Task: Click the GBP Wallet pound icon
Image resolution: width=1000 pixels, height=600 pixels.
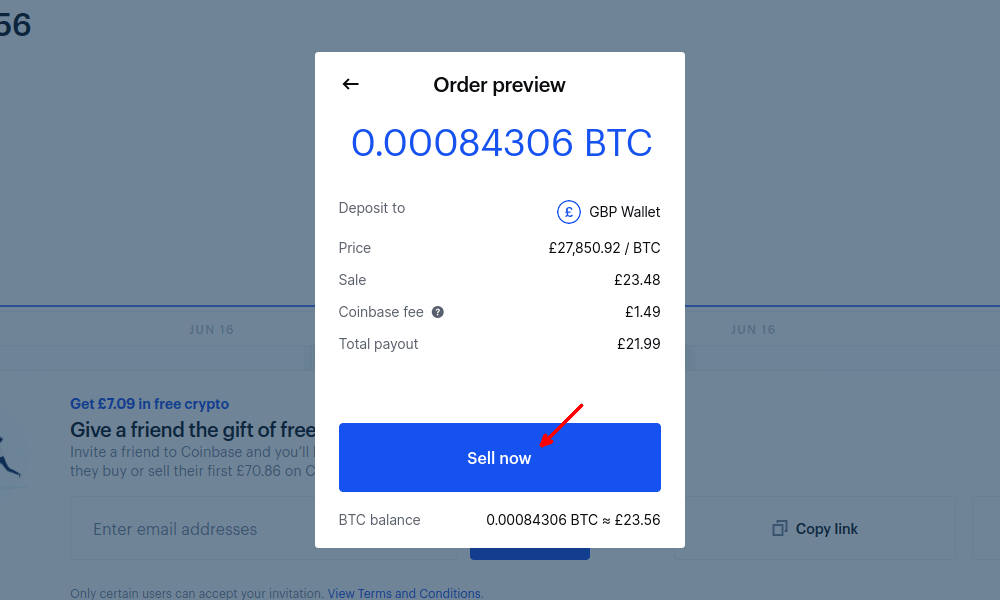Action: click(x=569, y=212)
